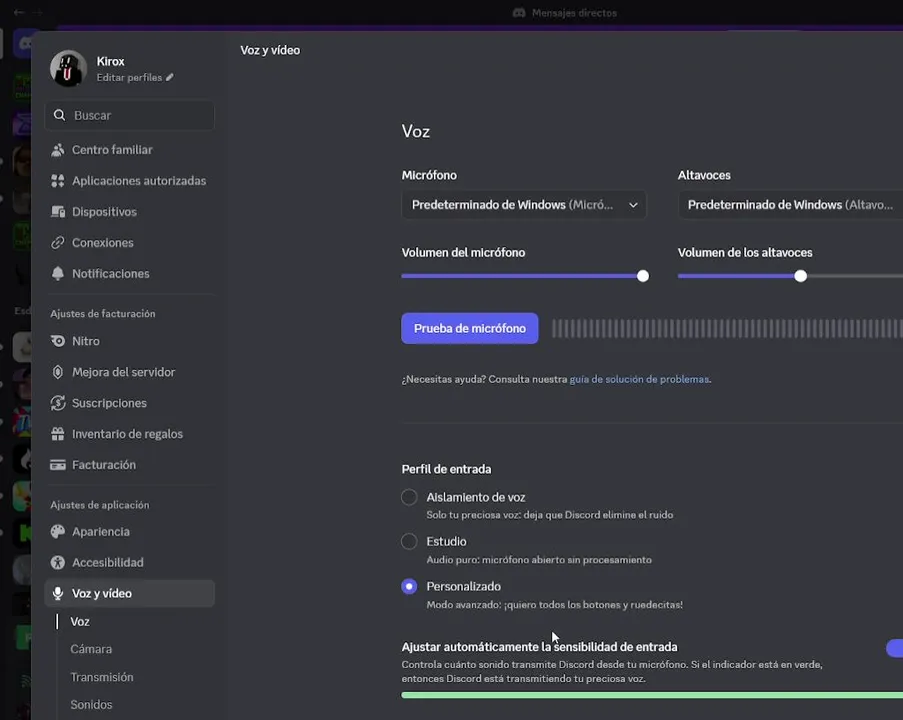Screen dimensions: 903x720
Task: Select the Aislamiento de voz radio option
Action: point(409,497)
